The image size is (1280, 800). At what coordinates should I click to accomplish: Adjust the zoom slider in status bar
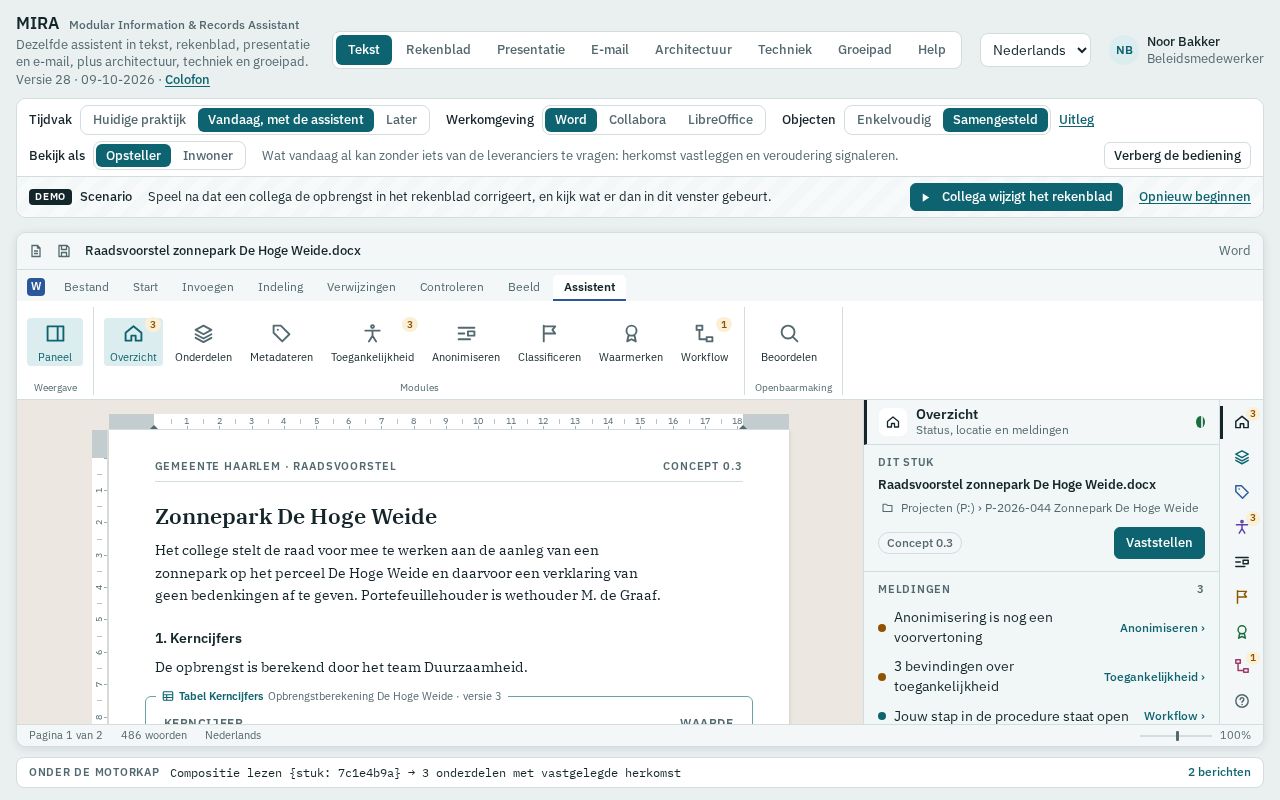click(x=1176, y=736)
